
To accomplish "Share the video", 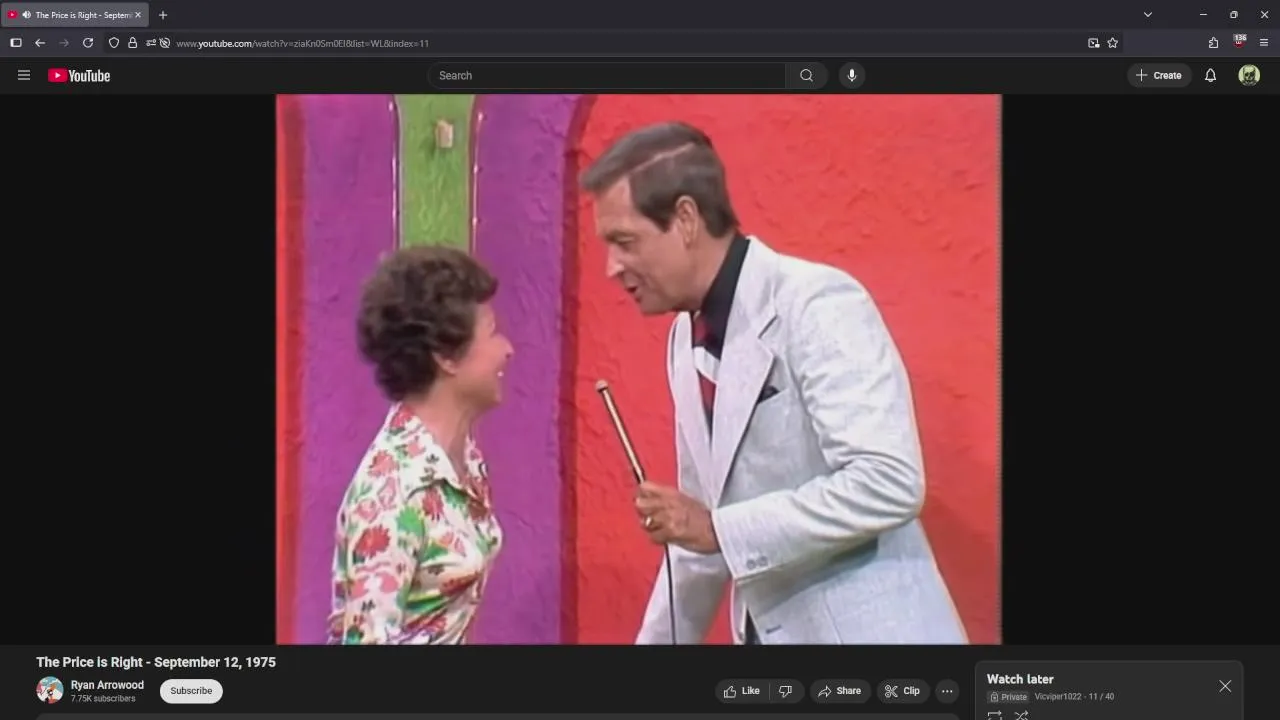I will click(x=839, y=691).
